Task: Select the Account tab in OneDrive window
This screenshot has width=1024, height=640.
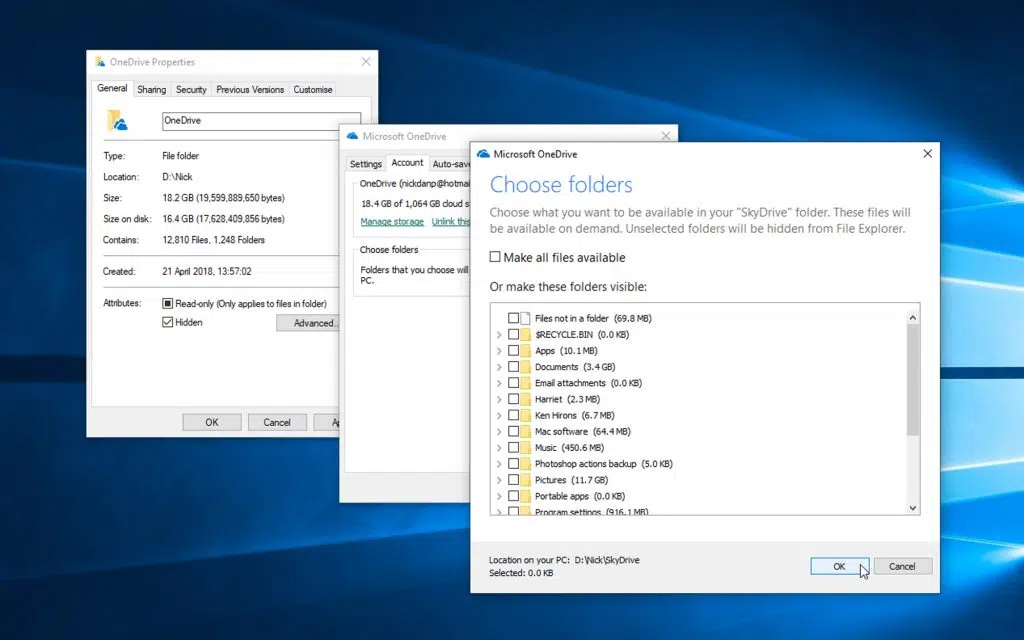Action: point(408,163)
